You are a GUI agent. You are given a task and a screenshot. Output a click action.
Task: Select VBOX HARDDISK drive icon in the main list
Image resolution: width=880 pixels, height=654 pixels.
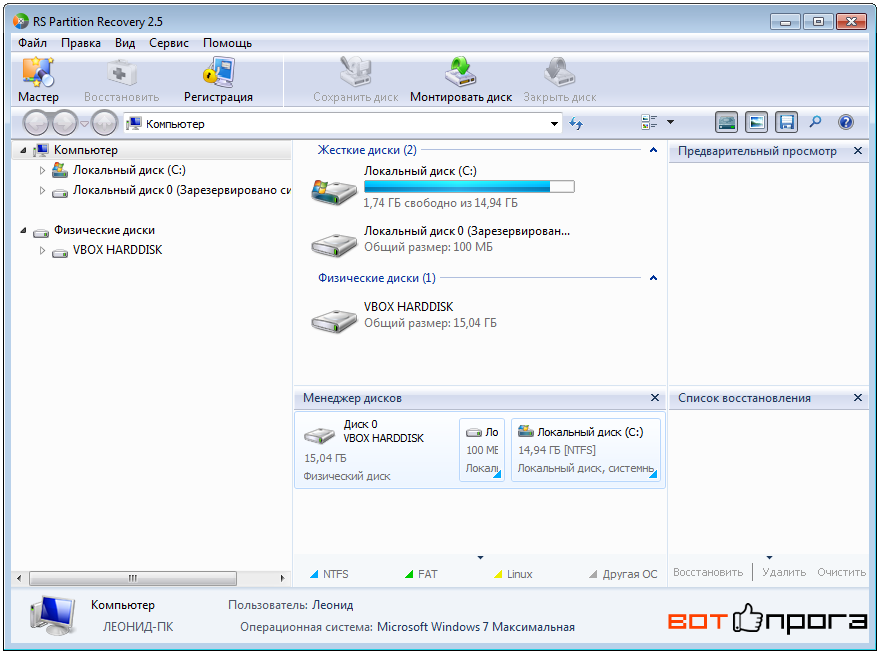coord(334,321)
